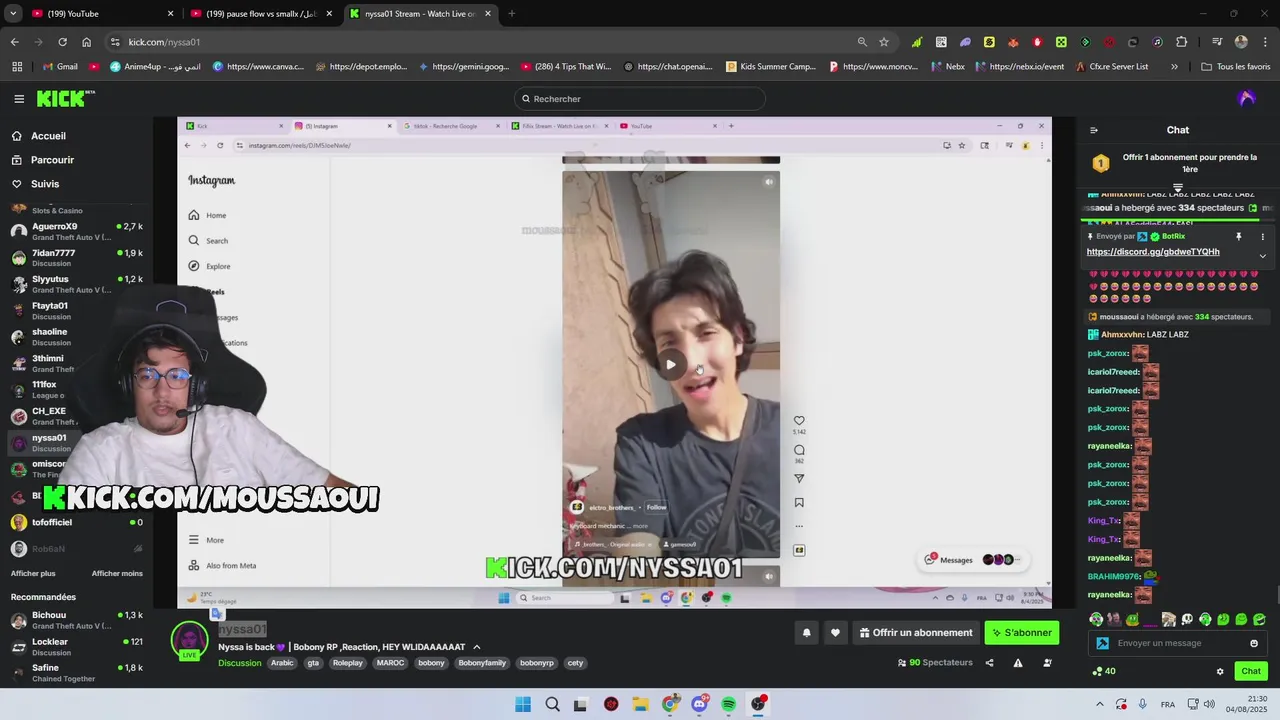Click Afficher moins under followed channels
The width and height of the screenshot is (1280, 720).
[117, 573]
